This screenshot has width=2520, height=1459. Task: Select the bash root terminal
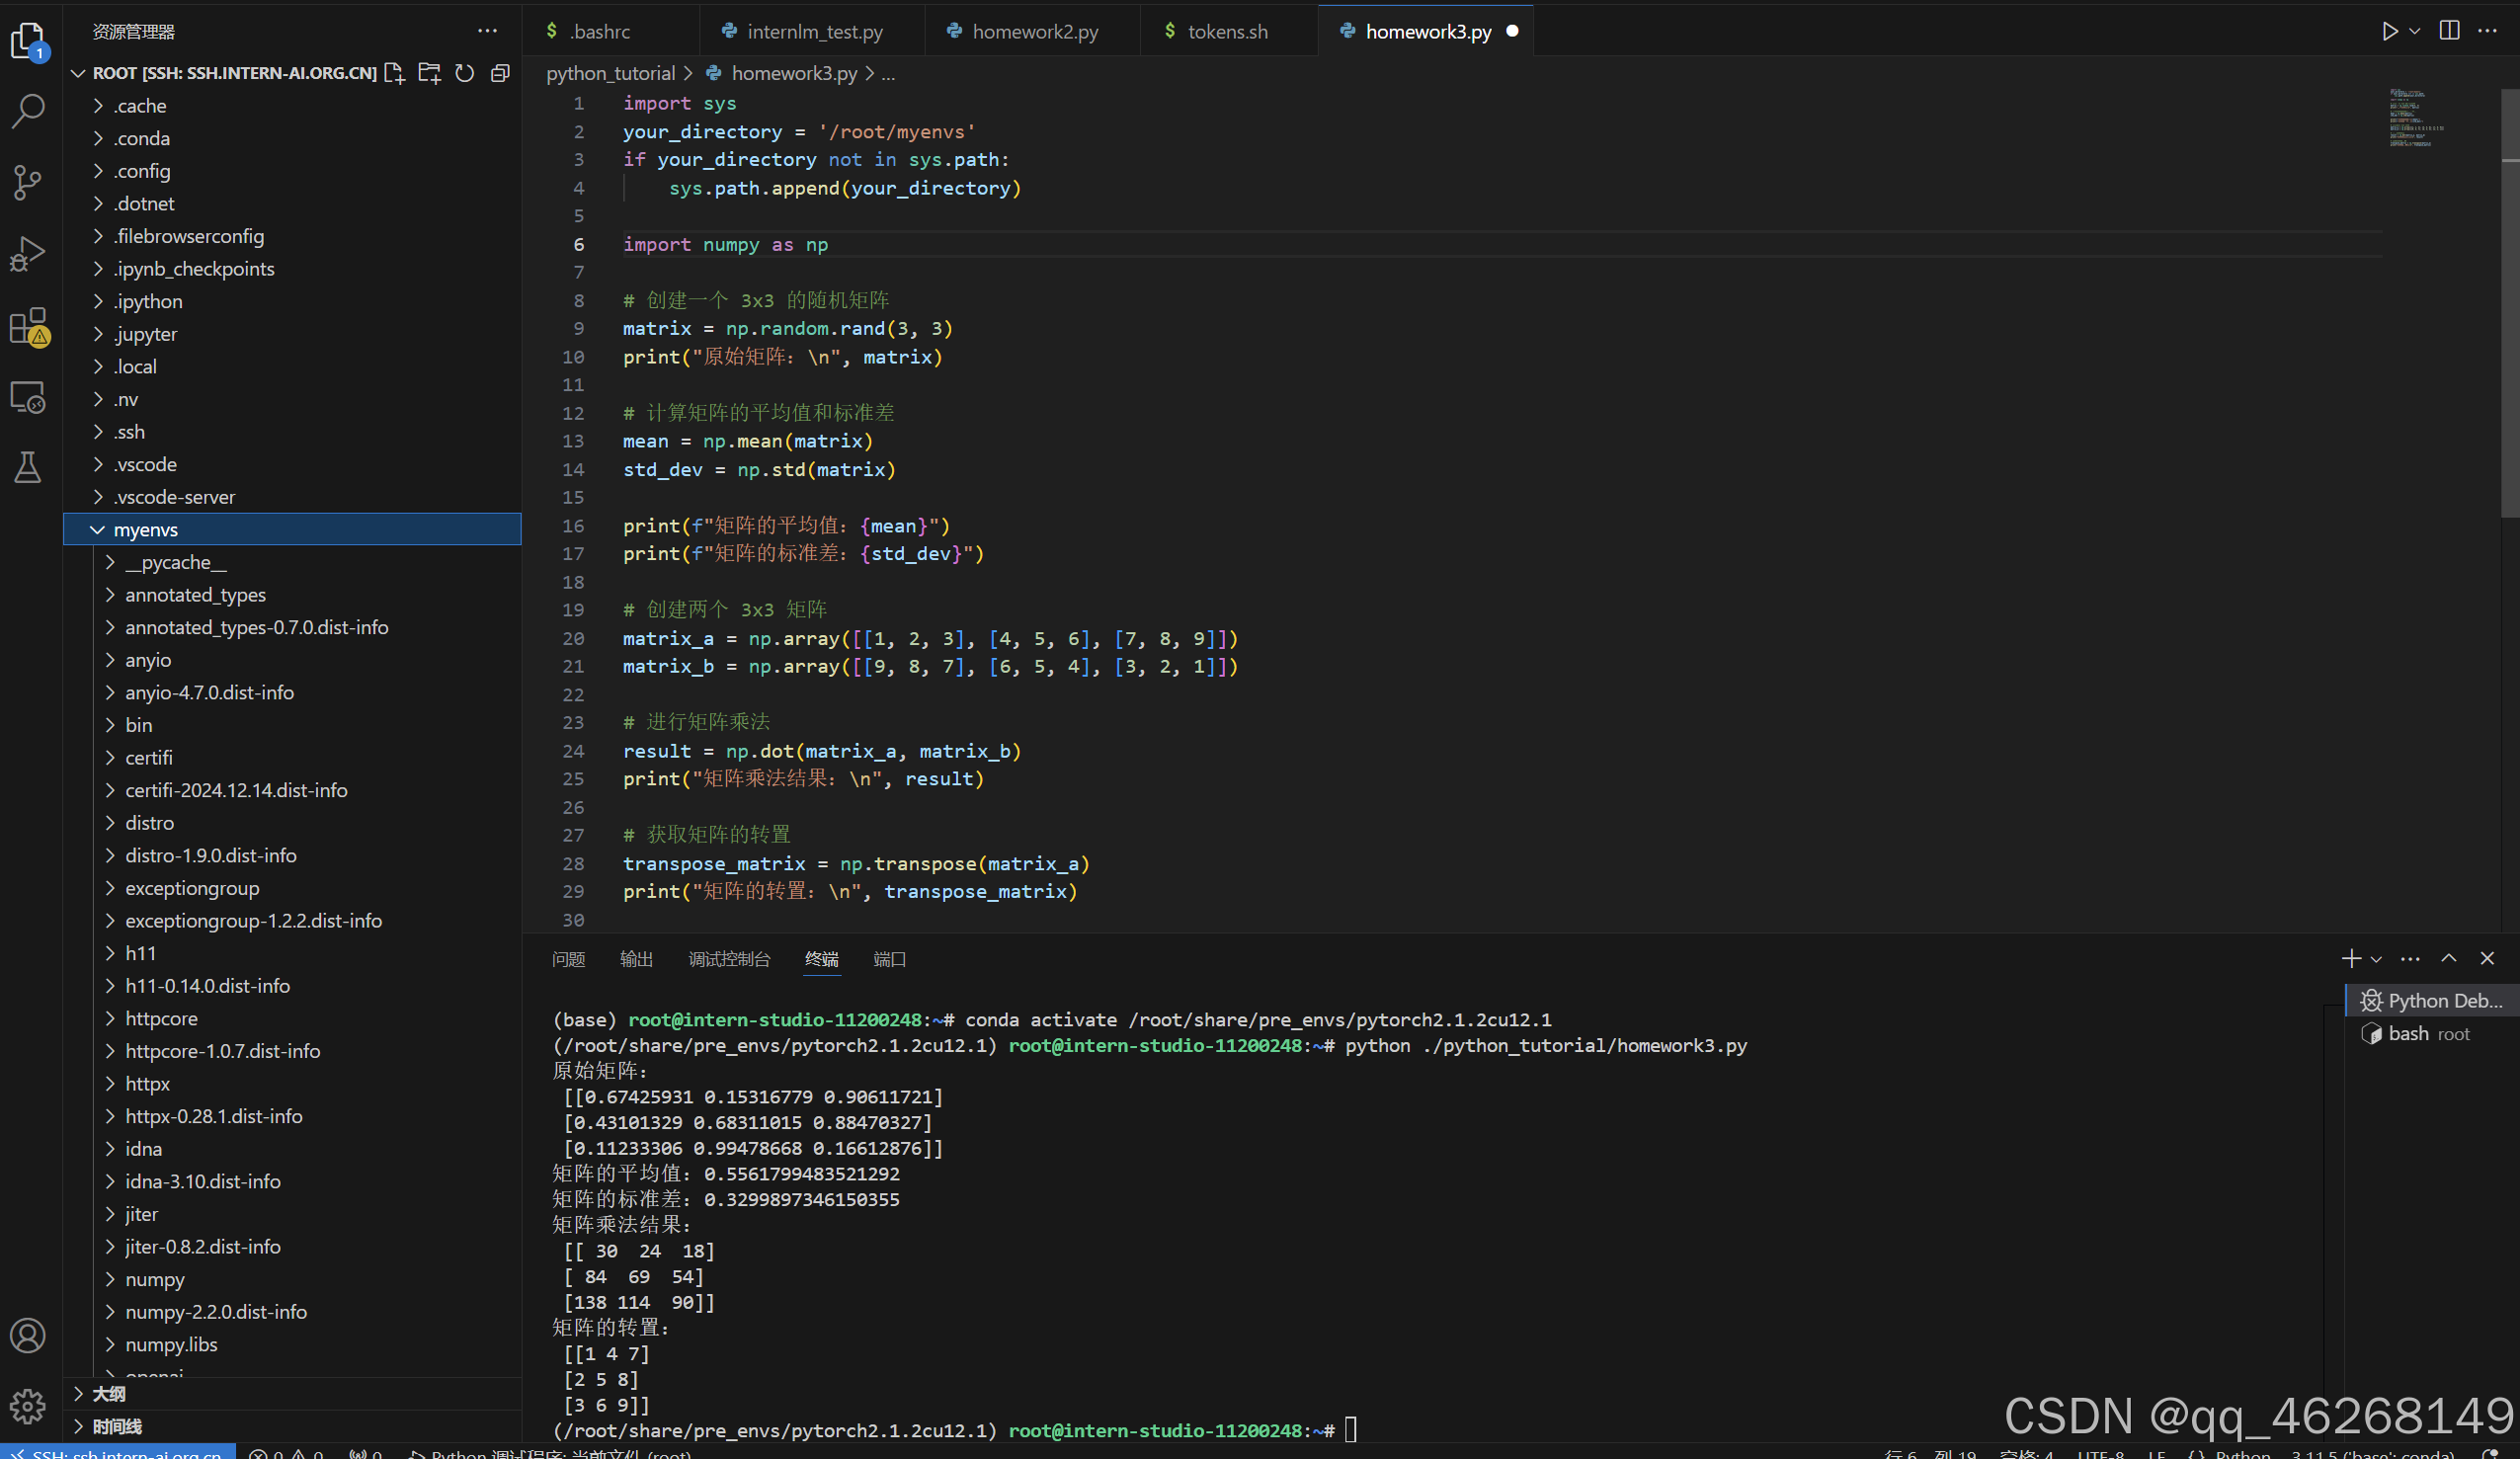coord(2426,1033)
